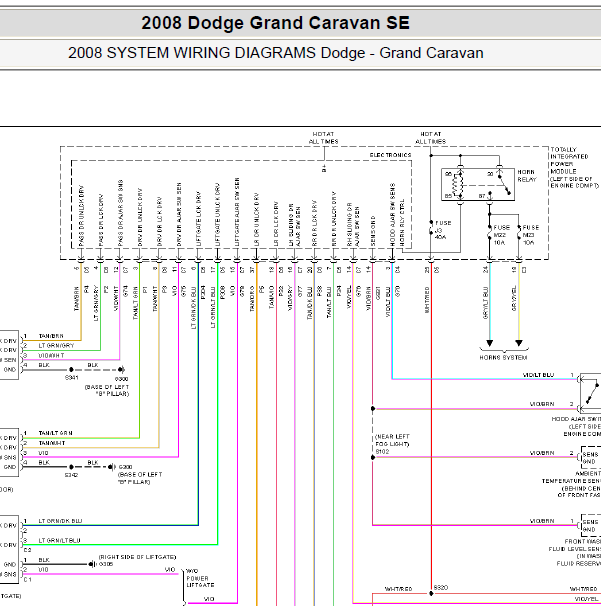Click the '(RIGHT SIDE OF LIFTGATE)' note
The height and width of the screenshot is (606, 601).
coord(137,557)
